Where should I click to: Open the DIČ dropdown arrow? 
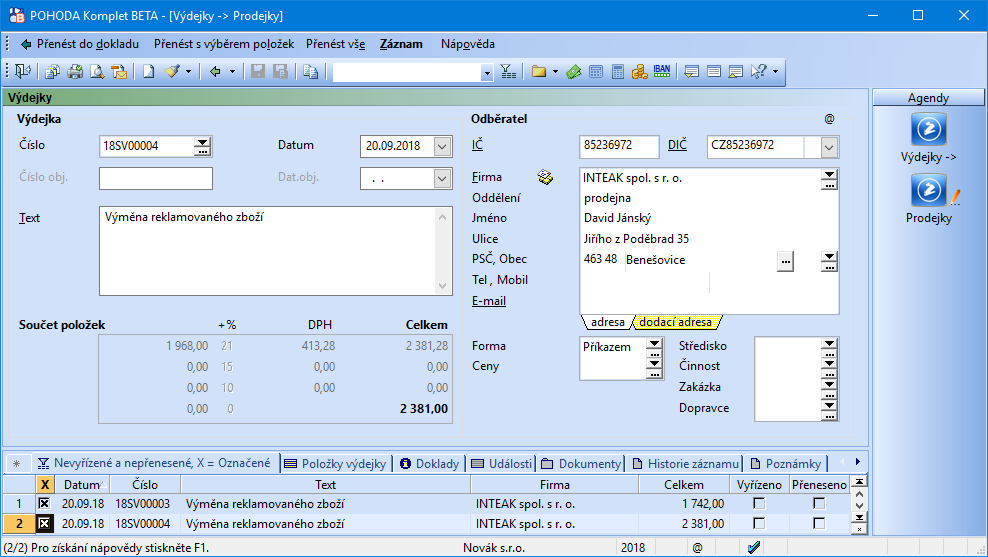click(x=829, y=147)
